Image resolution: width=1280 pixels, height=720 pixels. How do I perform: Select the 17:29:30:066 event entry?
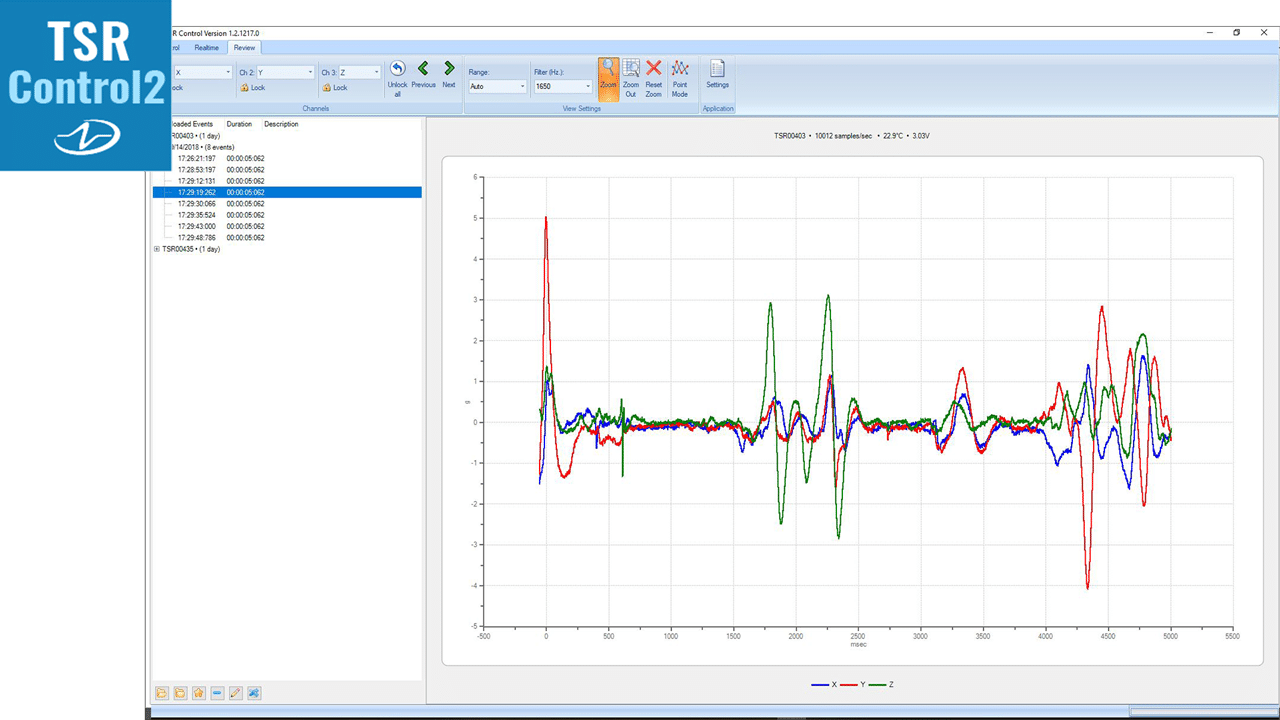click(x=196, y=204)
